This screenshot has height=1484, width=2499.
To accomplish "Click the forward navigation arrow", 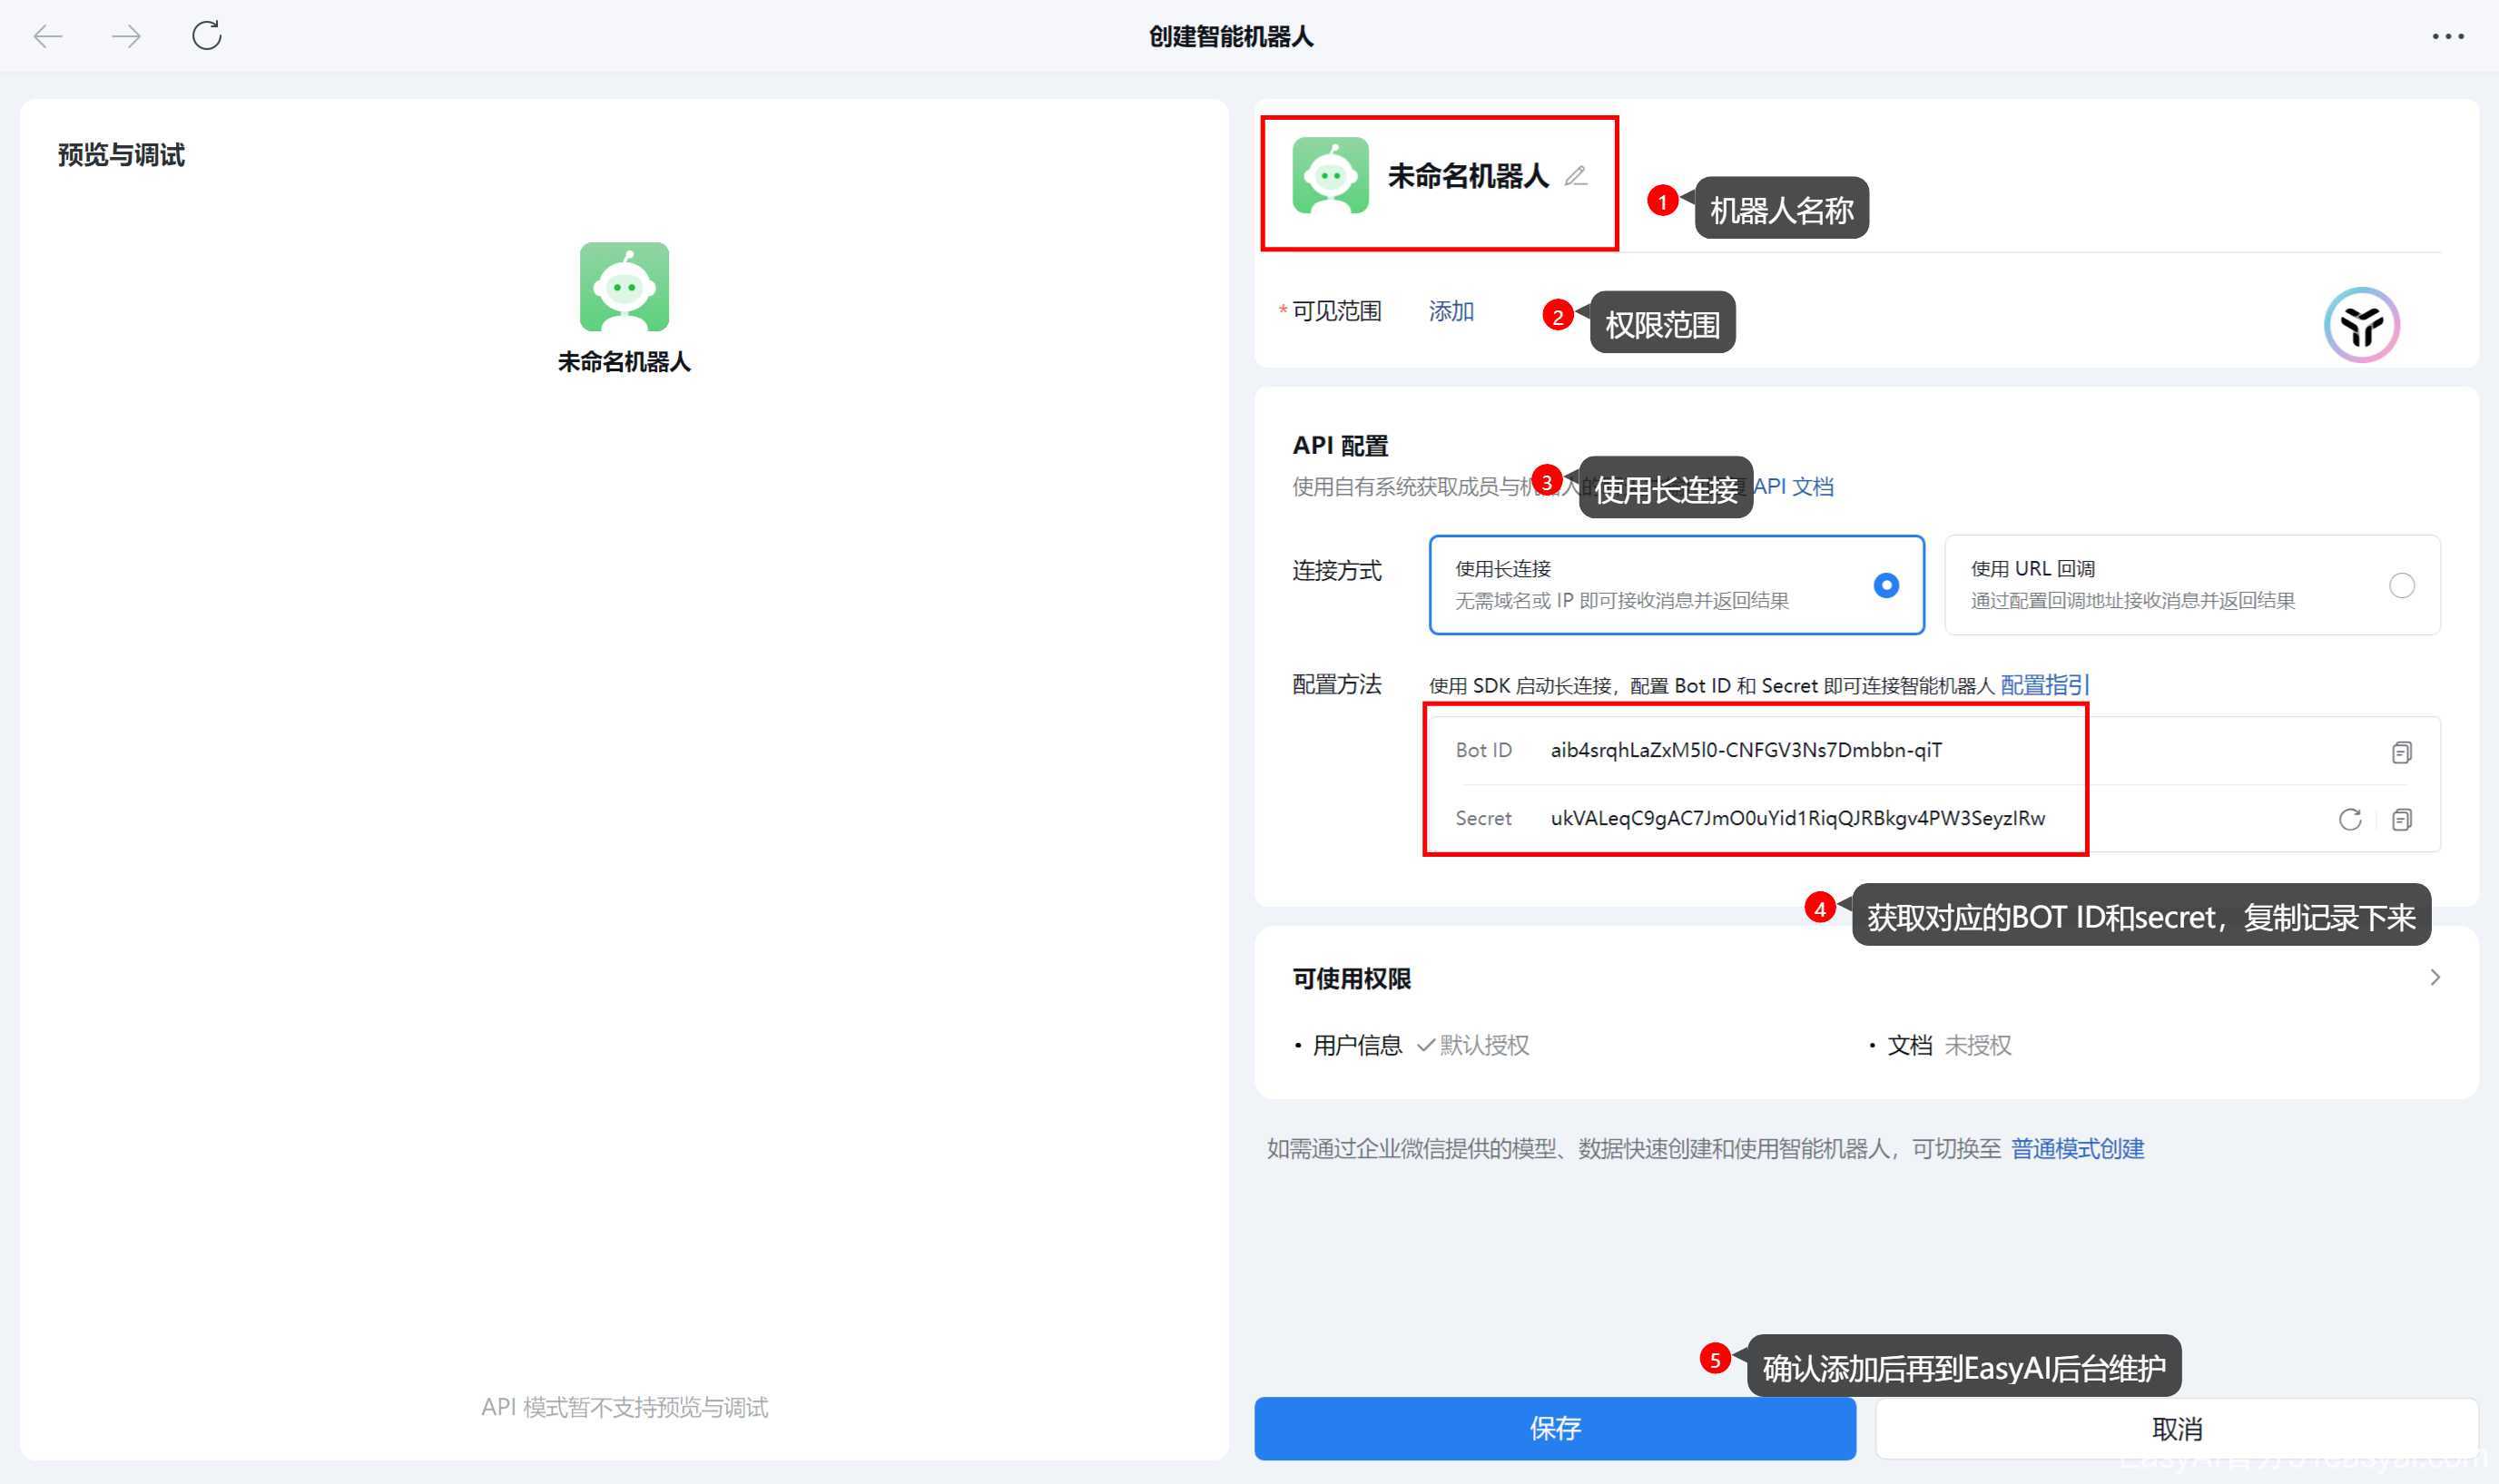I will pos(126,37).
